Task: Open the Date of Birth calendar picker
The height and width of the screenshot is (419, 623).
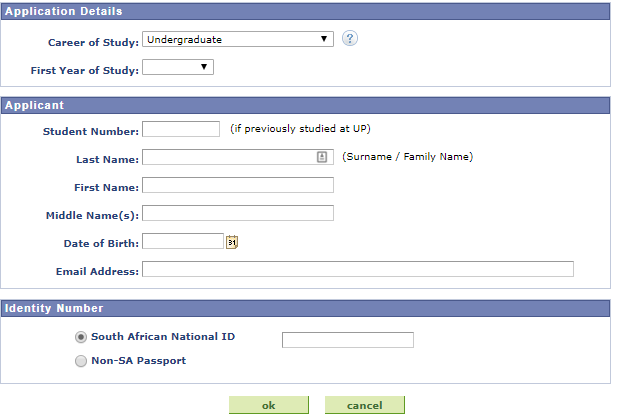Action: click(x=232, y=242)
